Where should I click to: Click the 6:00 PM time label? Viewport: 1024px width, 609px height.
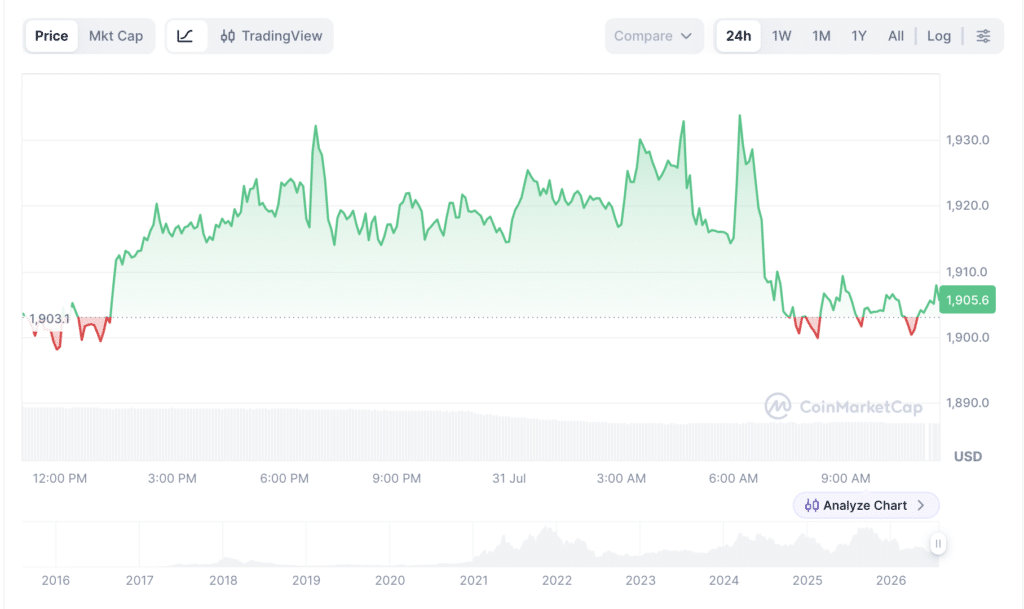point(284,478)
